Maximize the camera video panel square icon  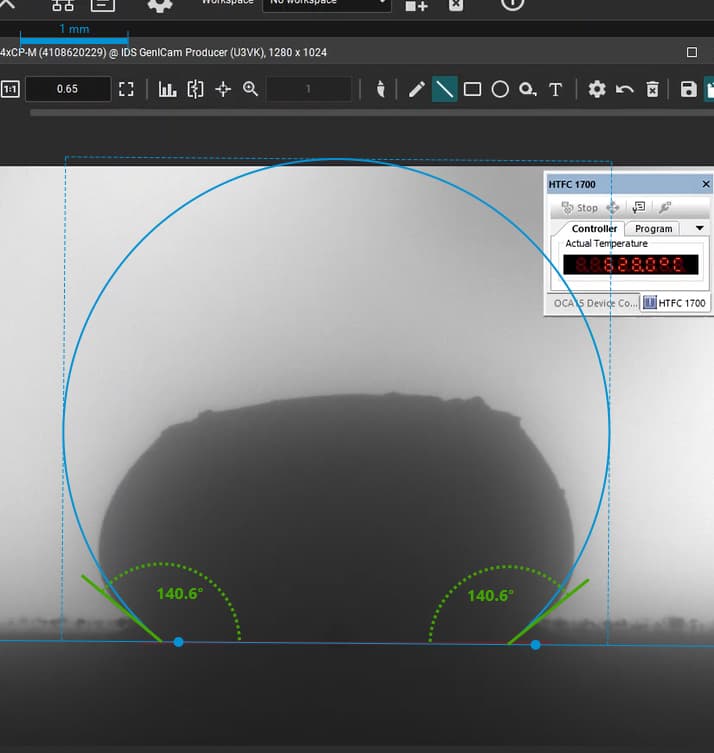click(x=691, y=52)
